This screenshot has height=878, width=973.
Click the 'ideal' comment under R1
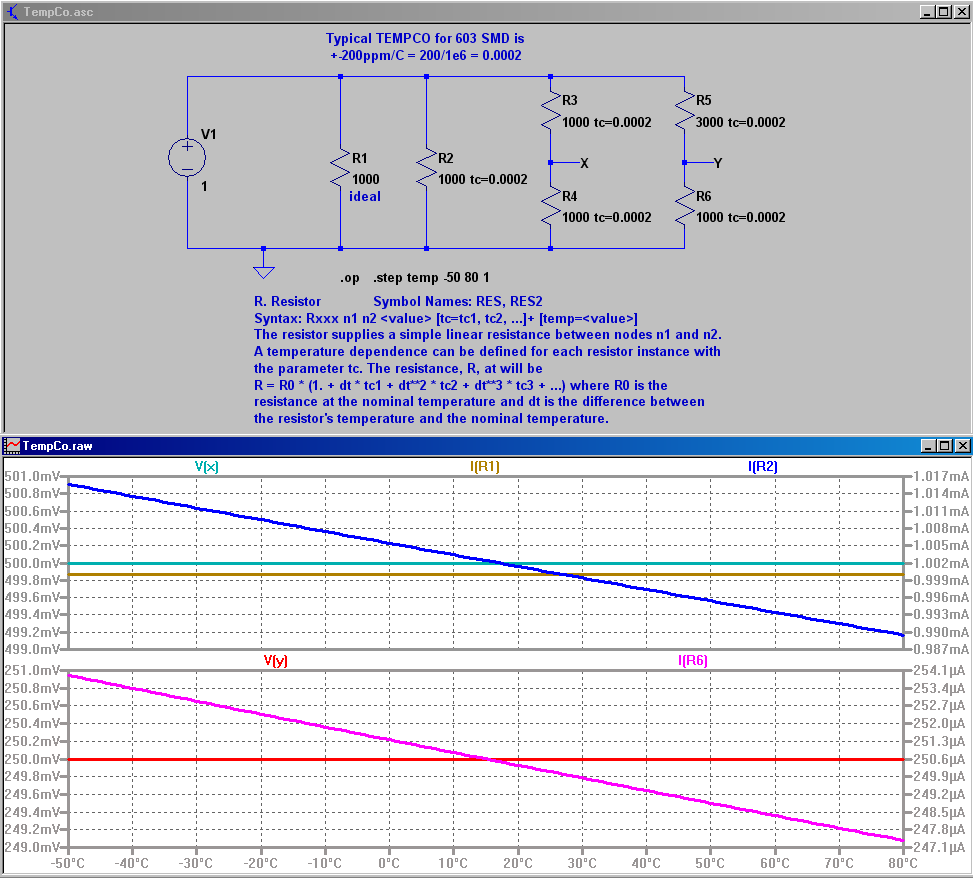[365, 196]
